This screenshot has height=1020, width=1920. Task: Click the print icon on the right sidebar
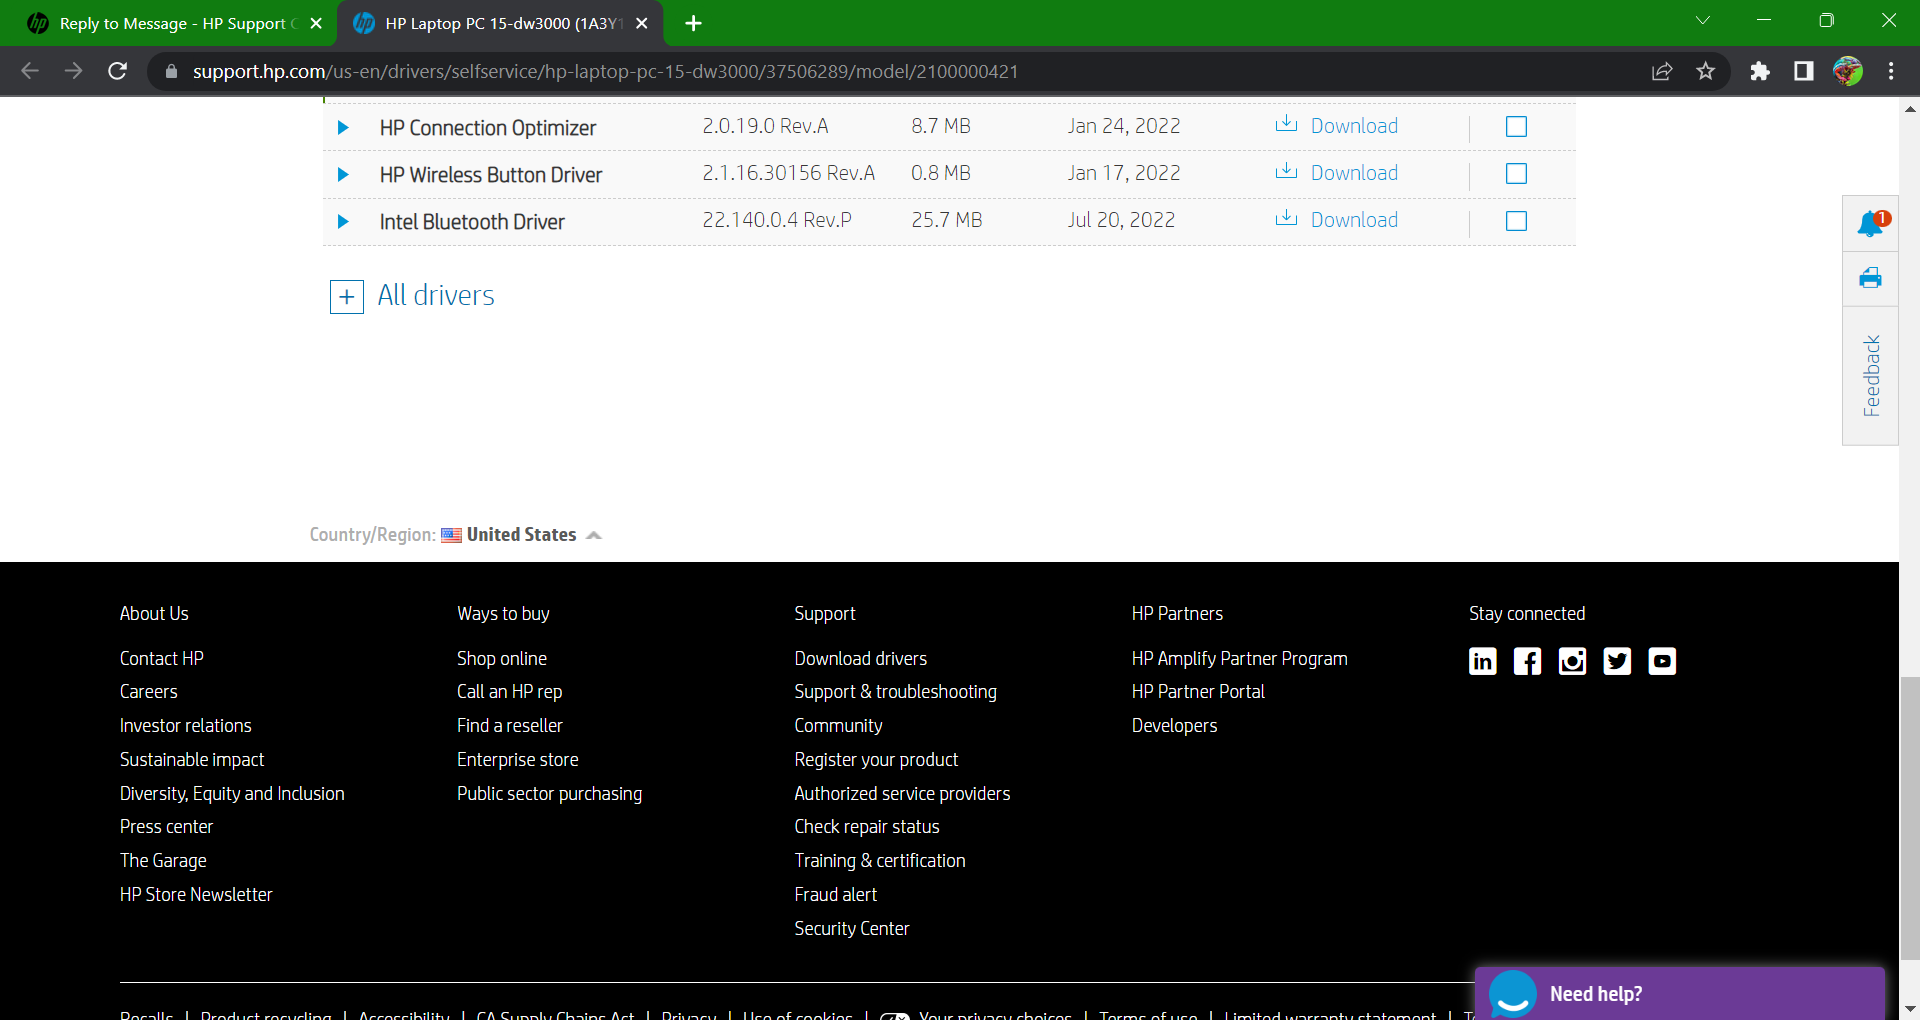(x=1871, y=278)
